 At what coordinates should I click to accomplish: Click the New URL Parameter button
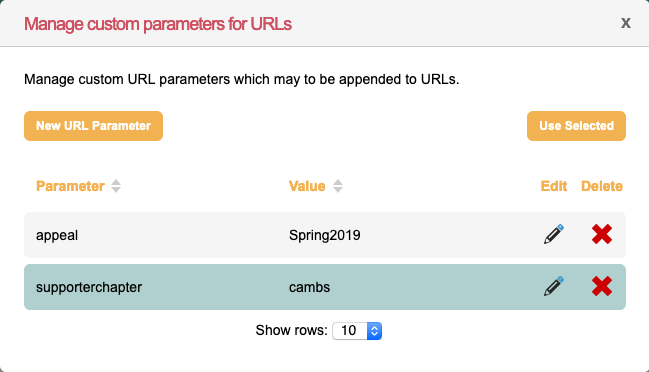(x=94, y=126)
